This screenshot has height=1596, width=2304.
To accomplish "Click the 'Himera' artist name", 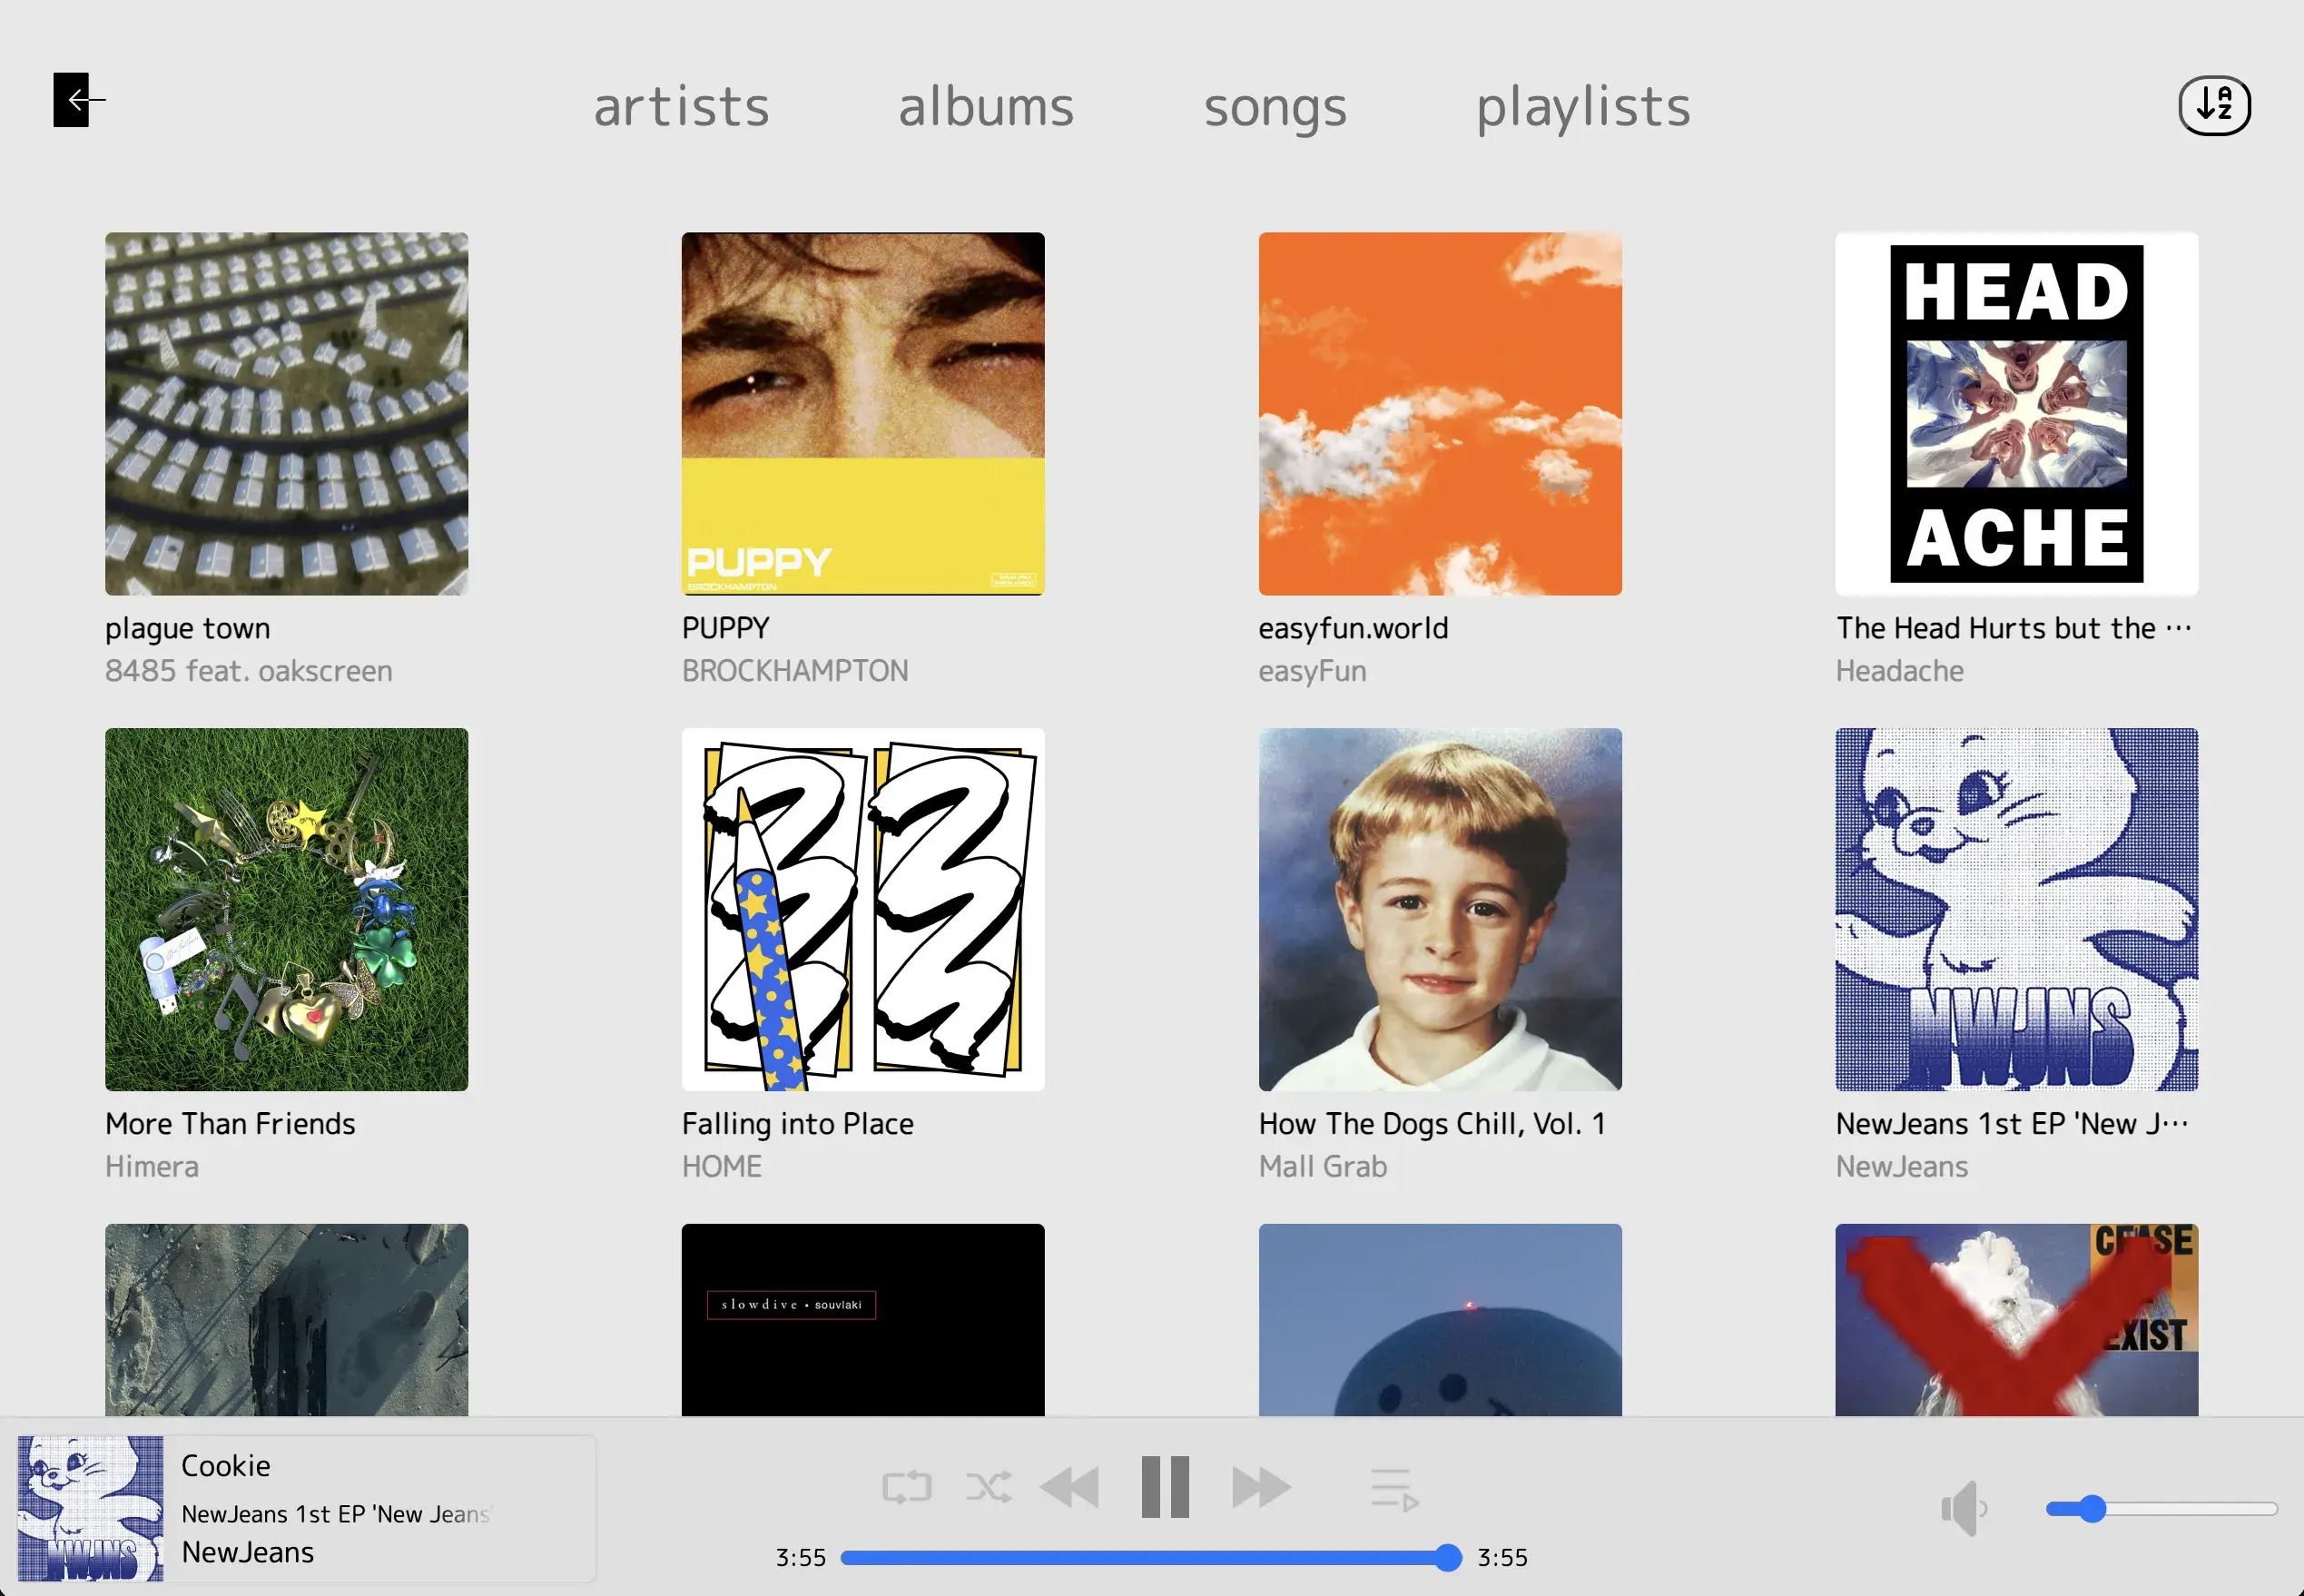I will (152, 1166).
